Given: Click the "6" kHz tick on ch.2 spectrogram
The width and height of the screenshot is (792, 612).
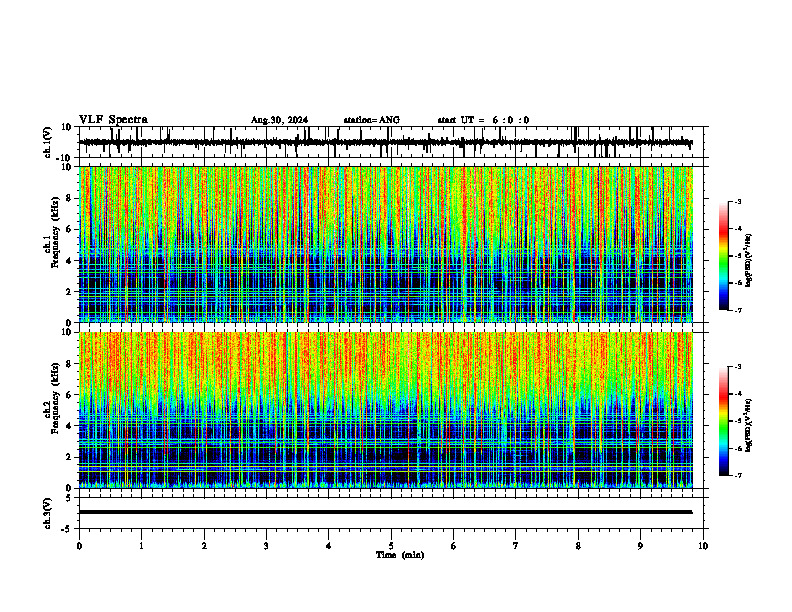Looking at the screenshot, I should [70, 395].
